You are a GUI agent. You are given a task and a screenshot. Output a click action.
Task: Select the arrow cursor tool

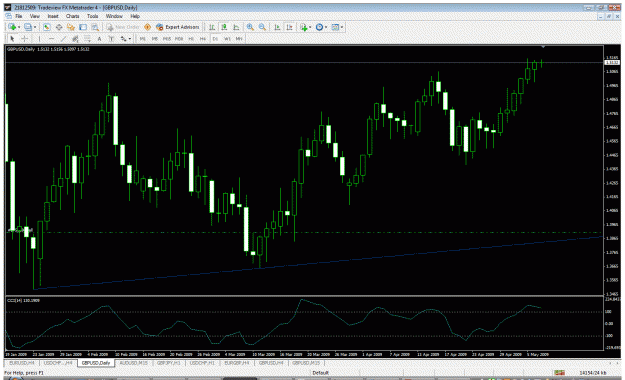[x=12, y=39]
